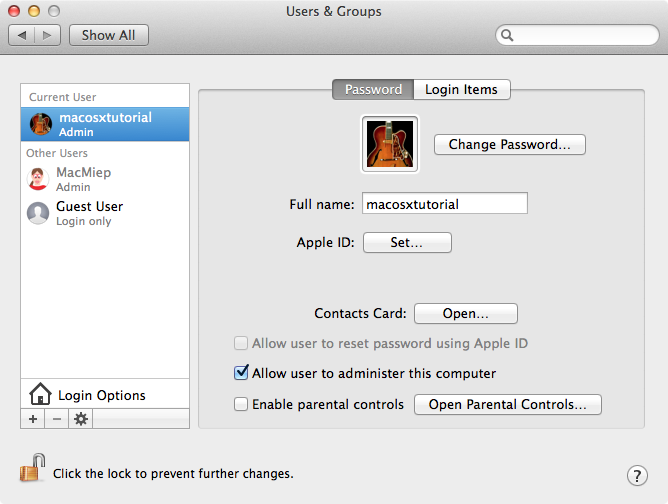Click the Show All button
668x504 pixels.
[109, 35]
